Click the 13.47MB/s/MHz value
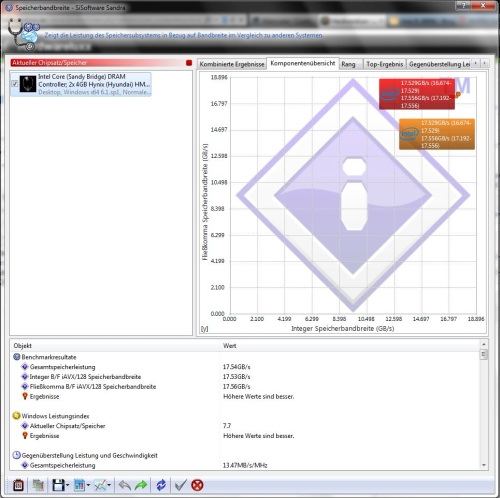Image resolution: width=500 pixels, height=498 pixels. tap(245, 465)
